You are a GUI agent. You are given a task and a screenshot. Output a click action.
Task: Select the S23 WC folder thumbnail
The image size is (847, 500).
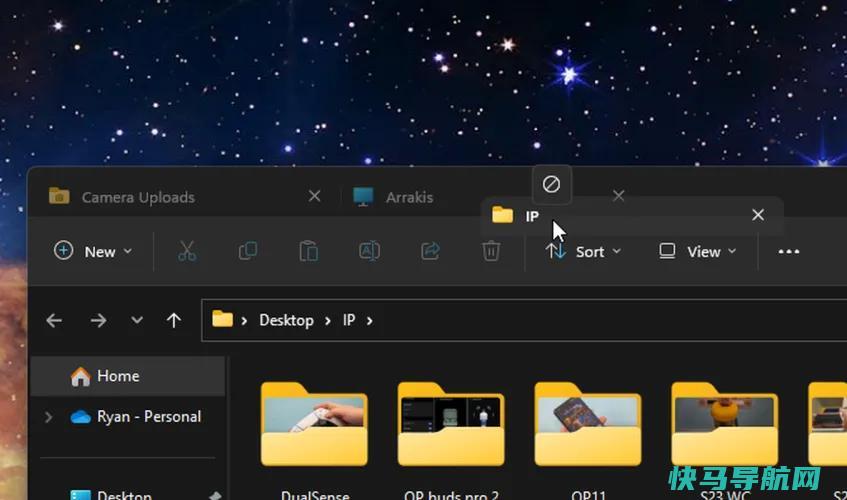[725, 423]
